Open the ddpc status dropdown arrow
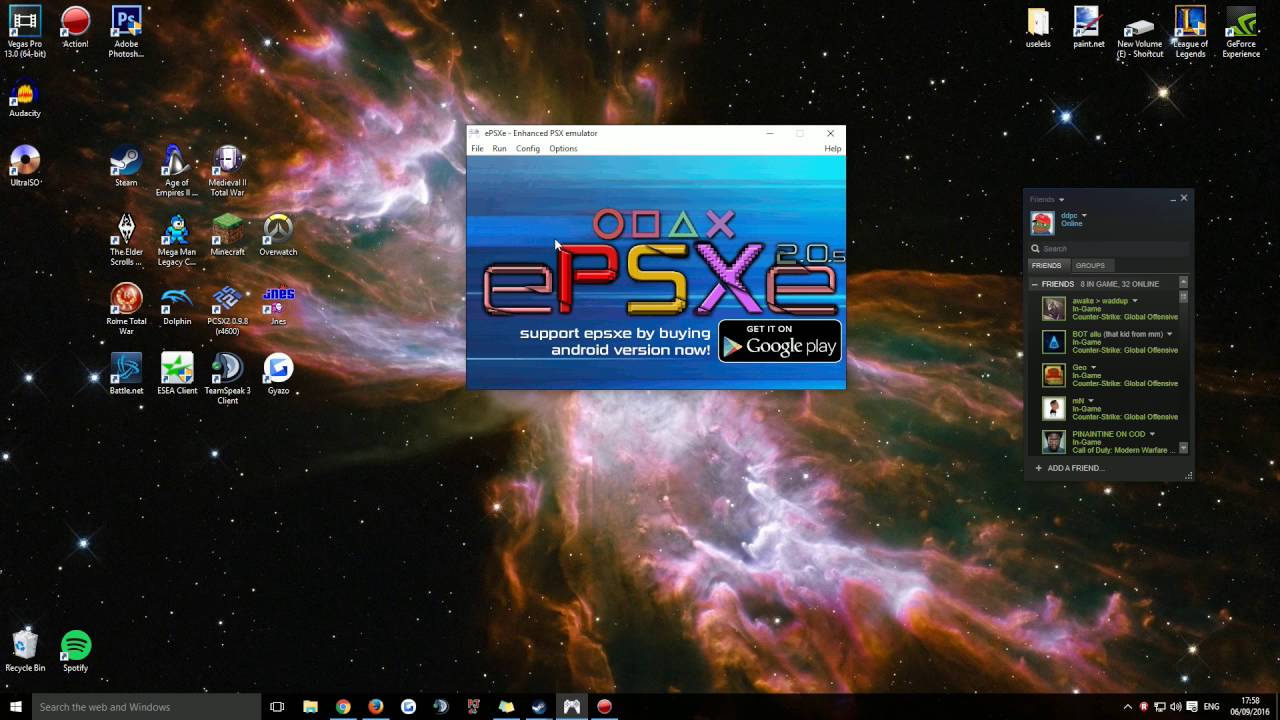 pyautogui.click(x=1083, y=215)
